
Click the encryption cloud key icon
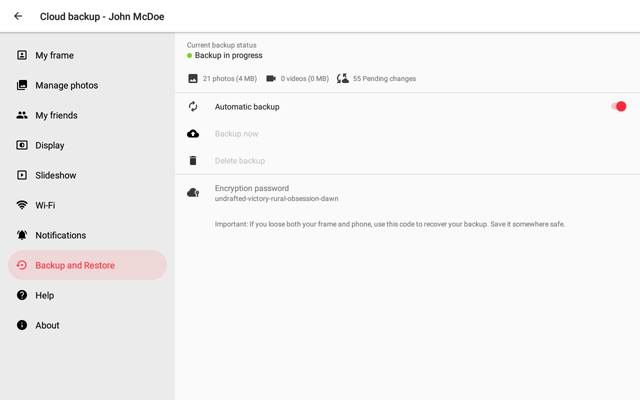[x=193, y=192]
